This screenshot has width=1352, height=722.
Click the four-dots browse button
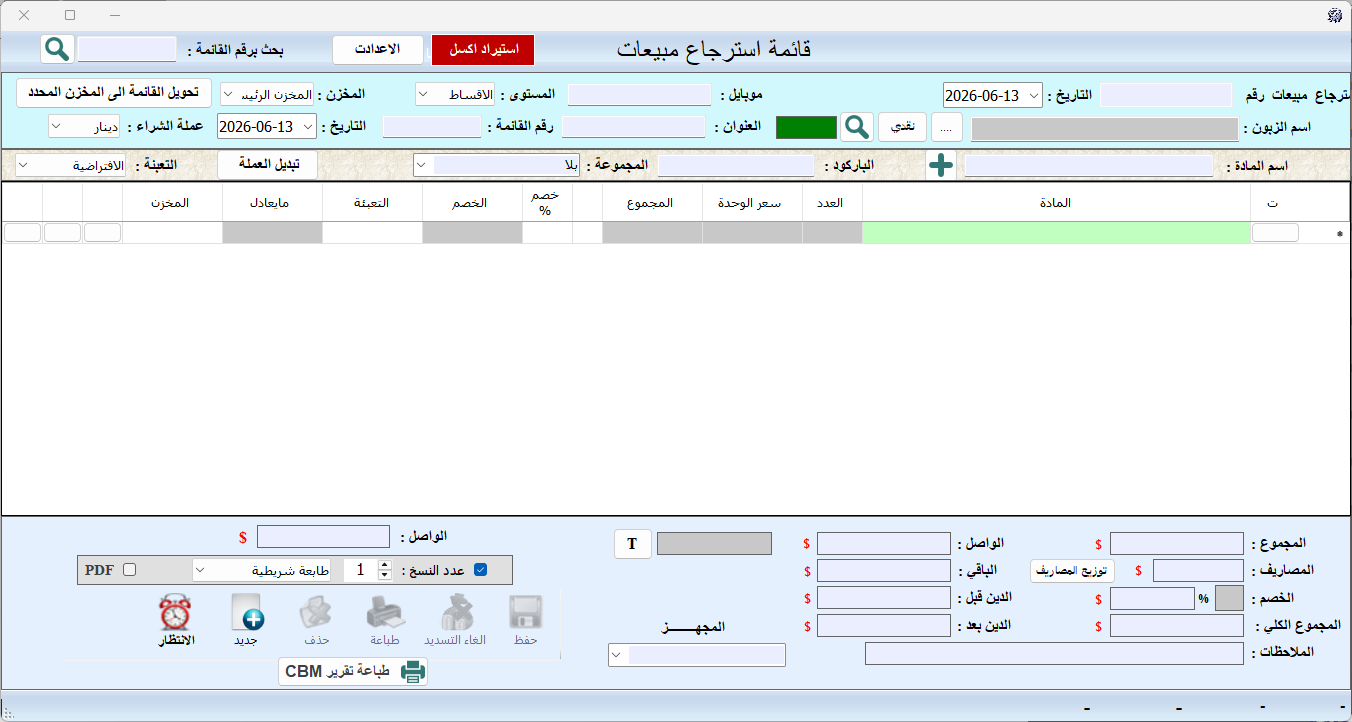pos(947,127)
